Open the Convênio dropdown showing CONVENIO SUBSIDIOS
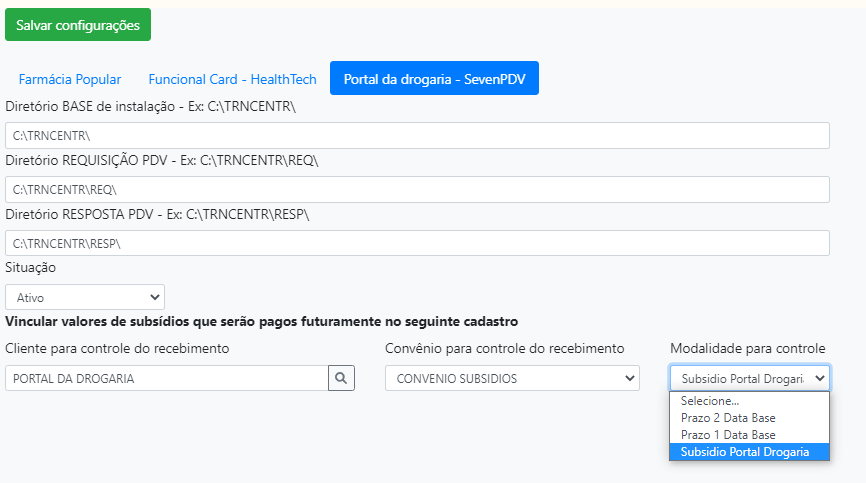This screenshot has width=866, height=483. pos(512,378)
